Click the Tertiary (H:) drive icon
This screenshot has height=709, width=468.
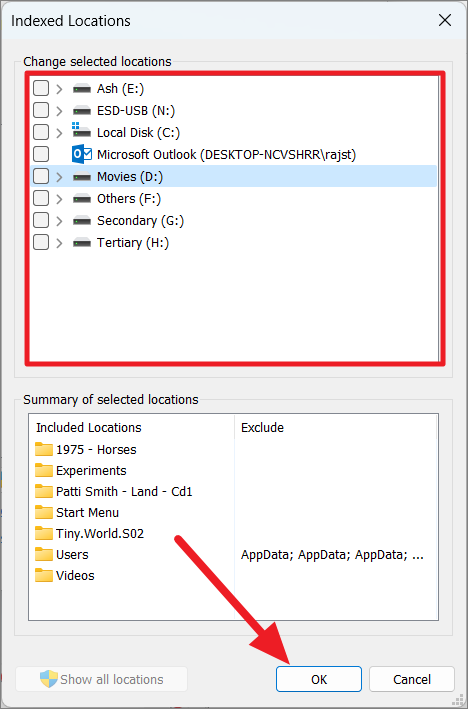[82, 243]
